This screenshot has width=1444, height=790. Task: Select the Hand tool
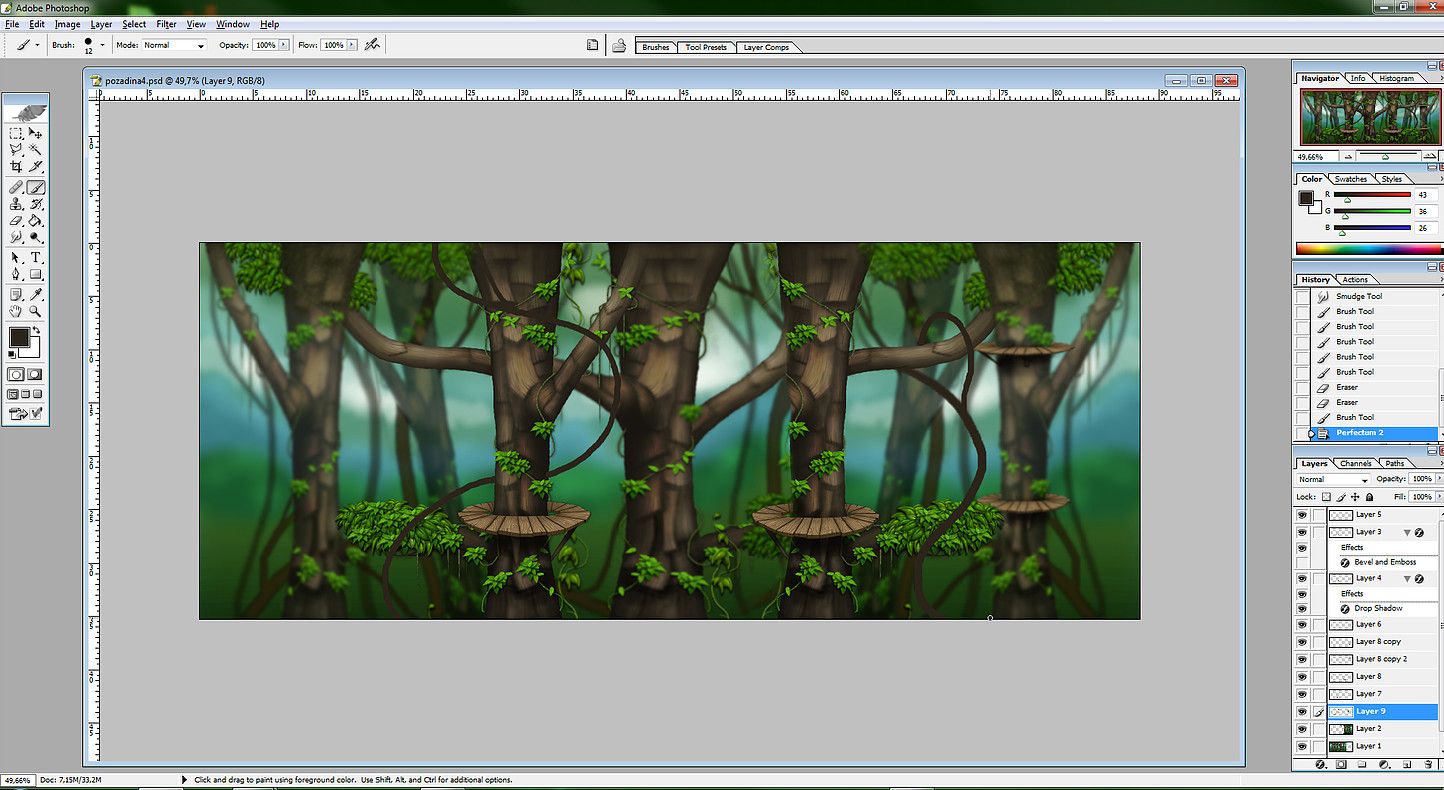[16, 312]
